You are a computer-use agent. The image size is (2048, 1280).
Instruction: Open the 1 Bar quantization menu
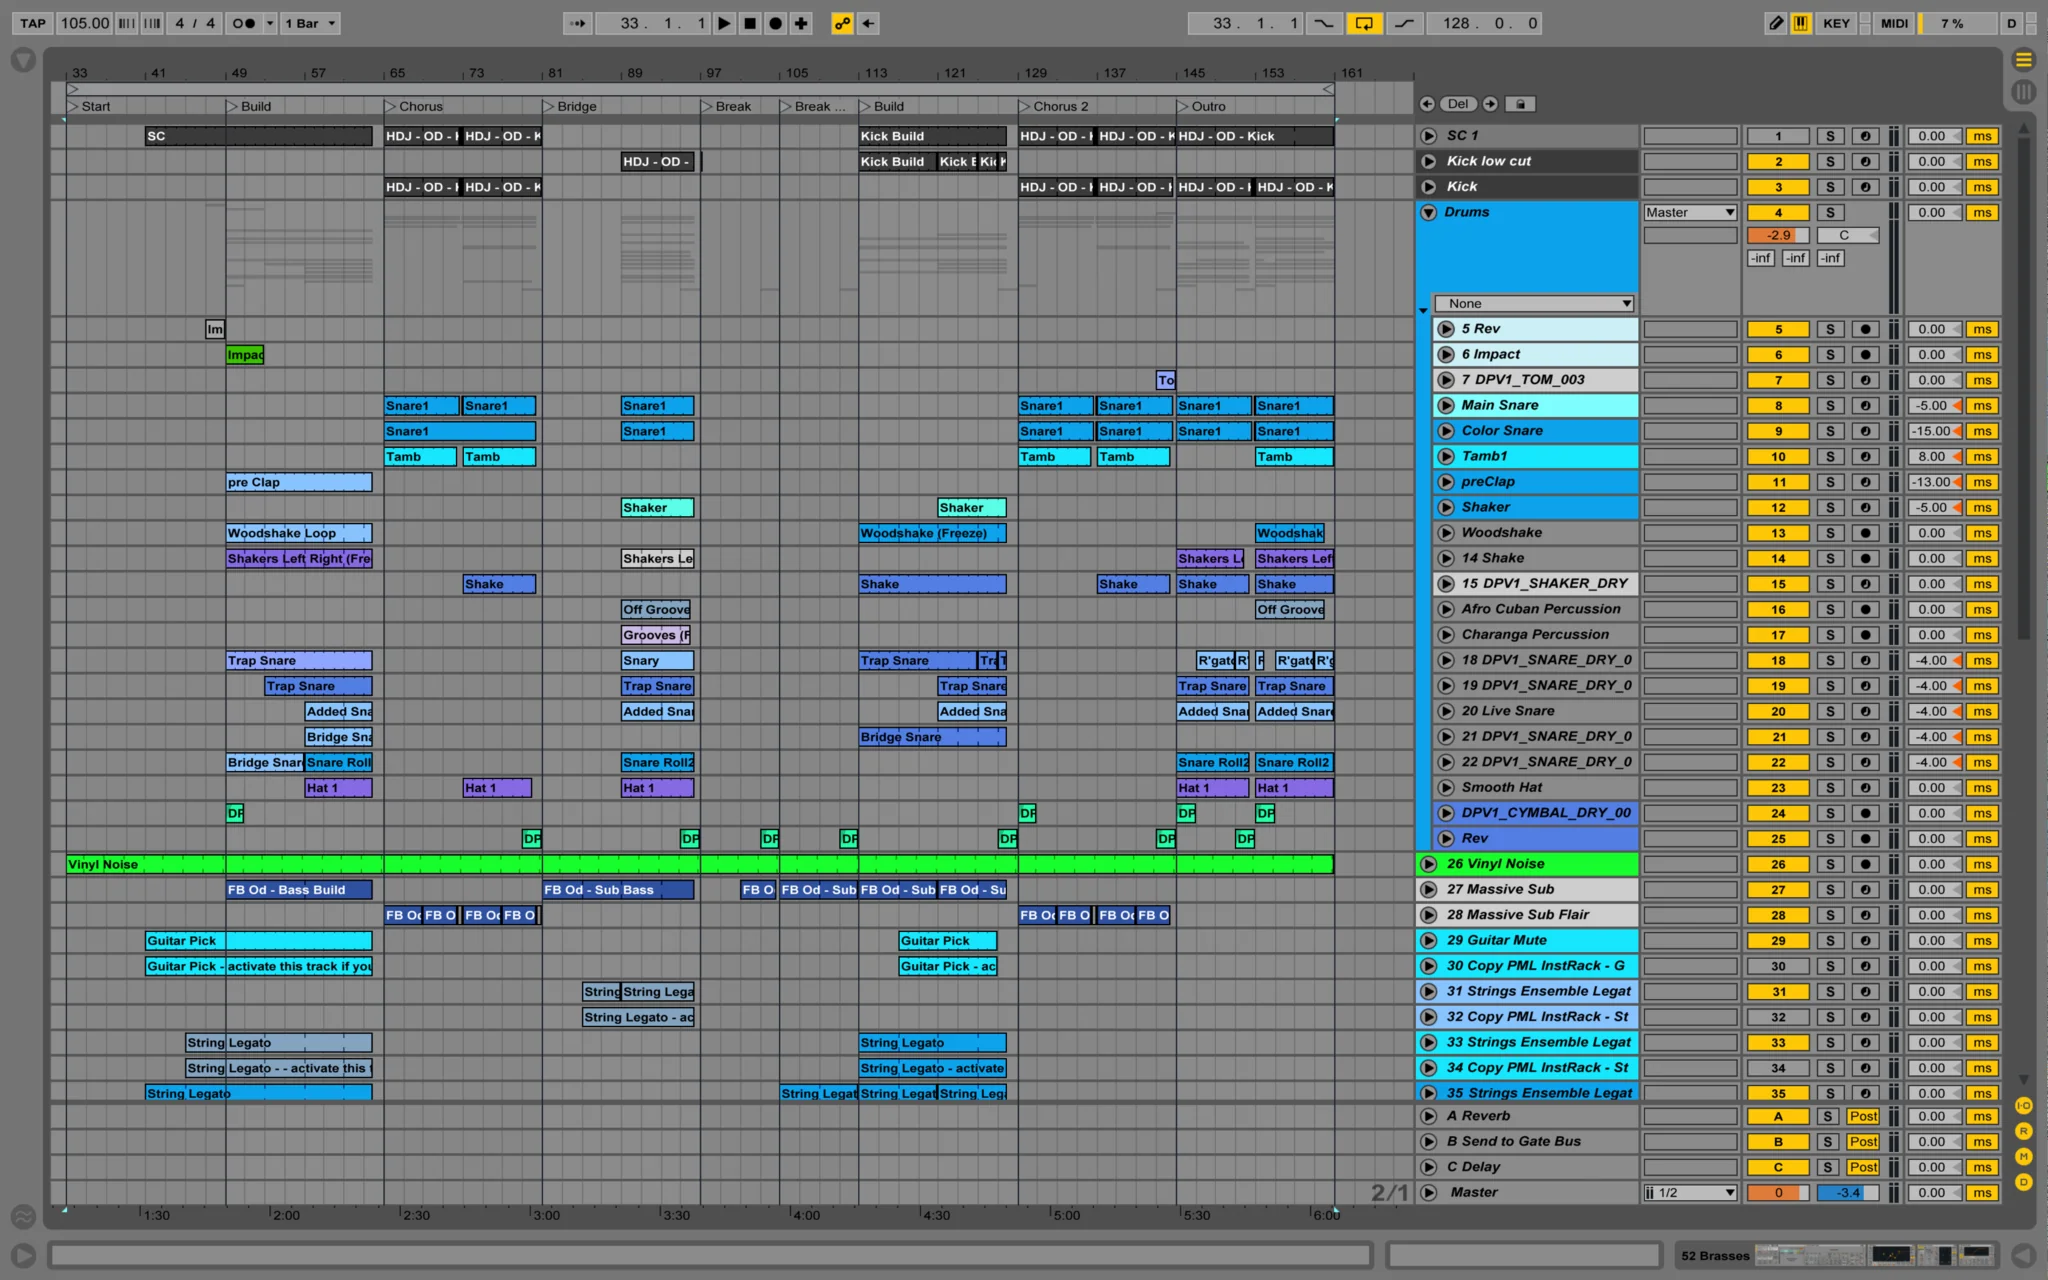click(311, 23)
